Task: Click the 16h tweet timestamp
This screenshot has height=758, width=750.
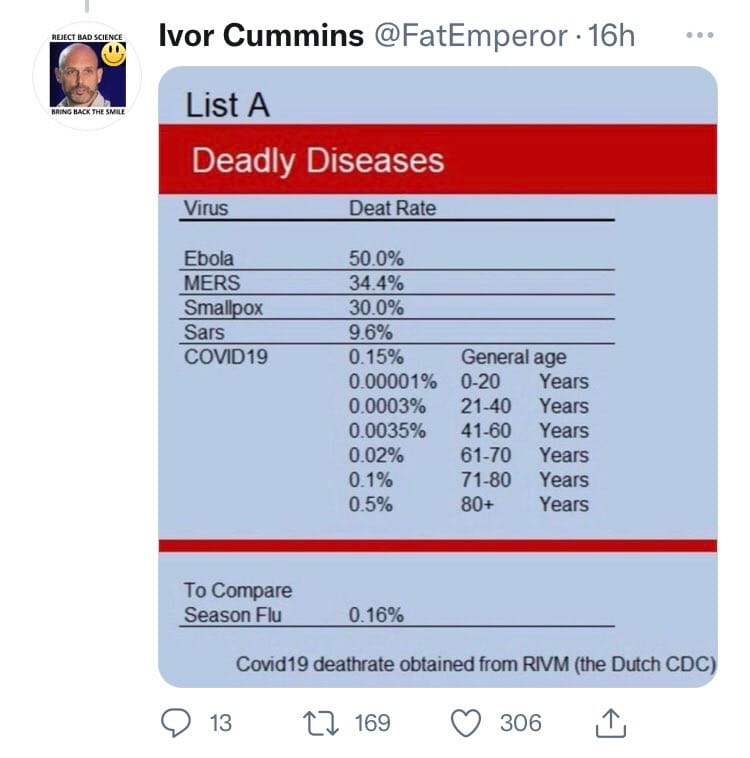Action: [x=611, y=35]
